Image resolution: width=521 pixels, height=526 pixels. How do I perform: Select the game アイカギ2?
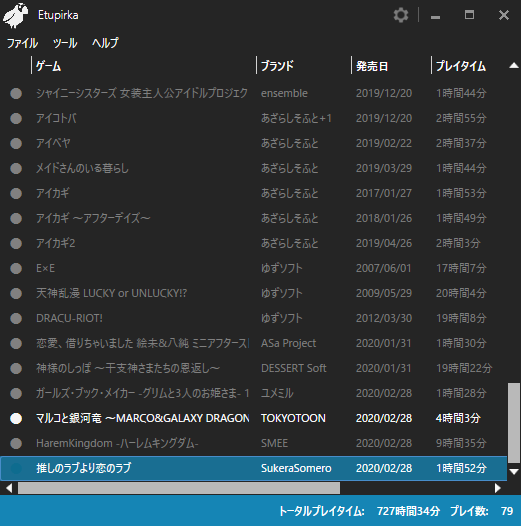click(55, 243)
